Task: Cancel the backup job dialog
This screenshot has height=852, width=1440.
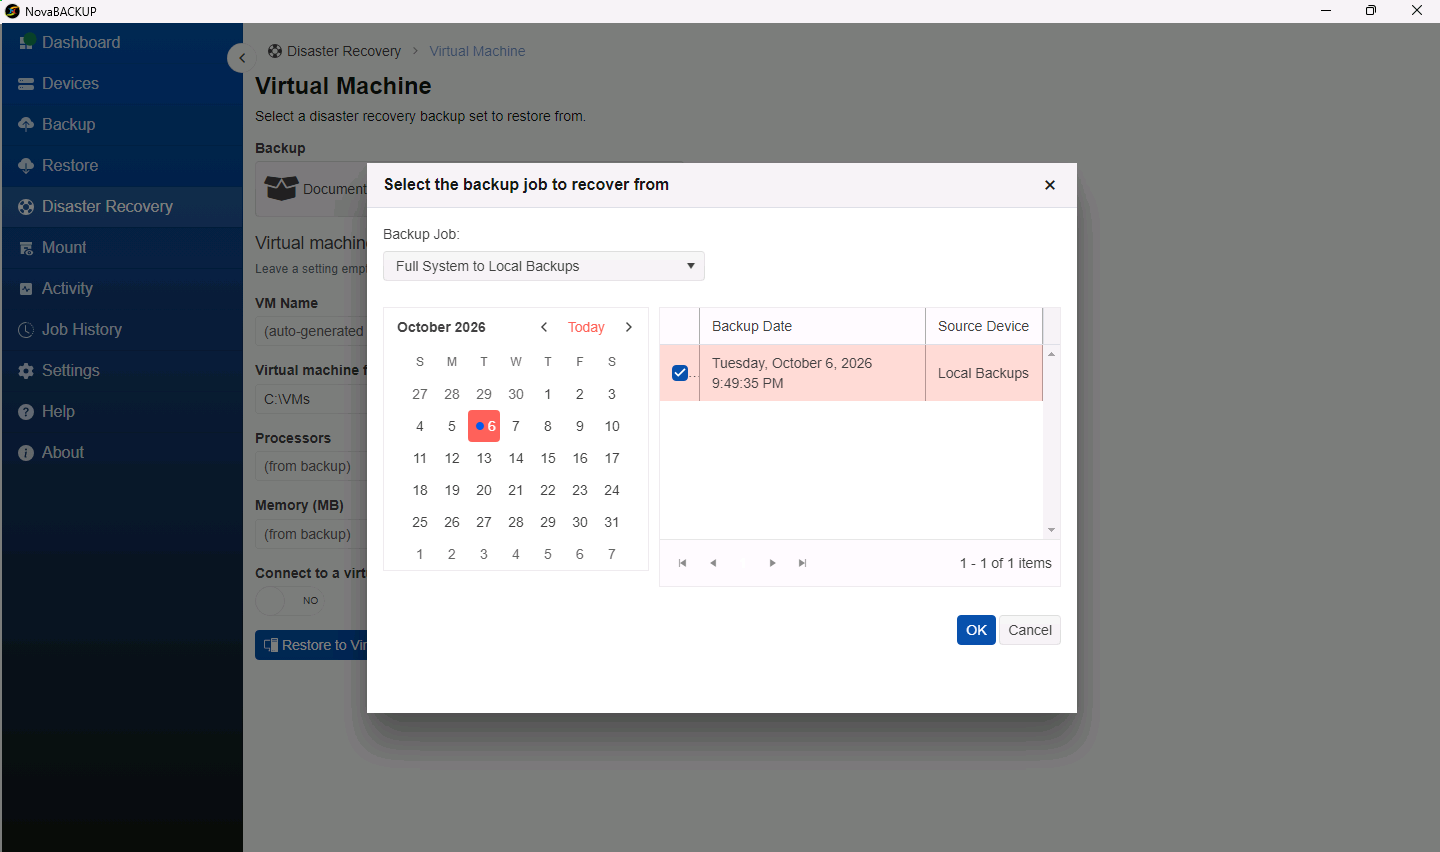Action: [x=1030, y=630]
